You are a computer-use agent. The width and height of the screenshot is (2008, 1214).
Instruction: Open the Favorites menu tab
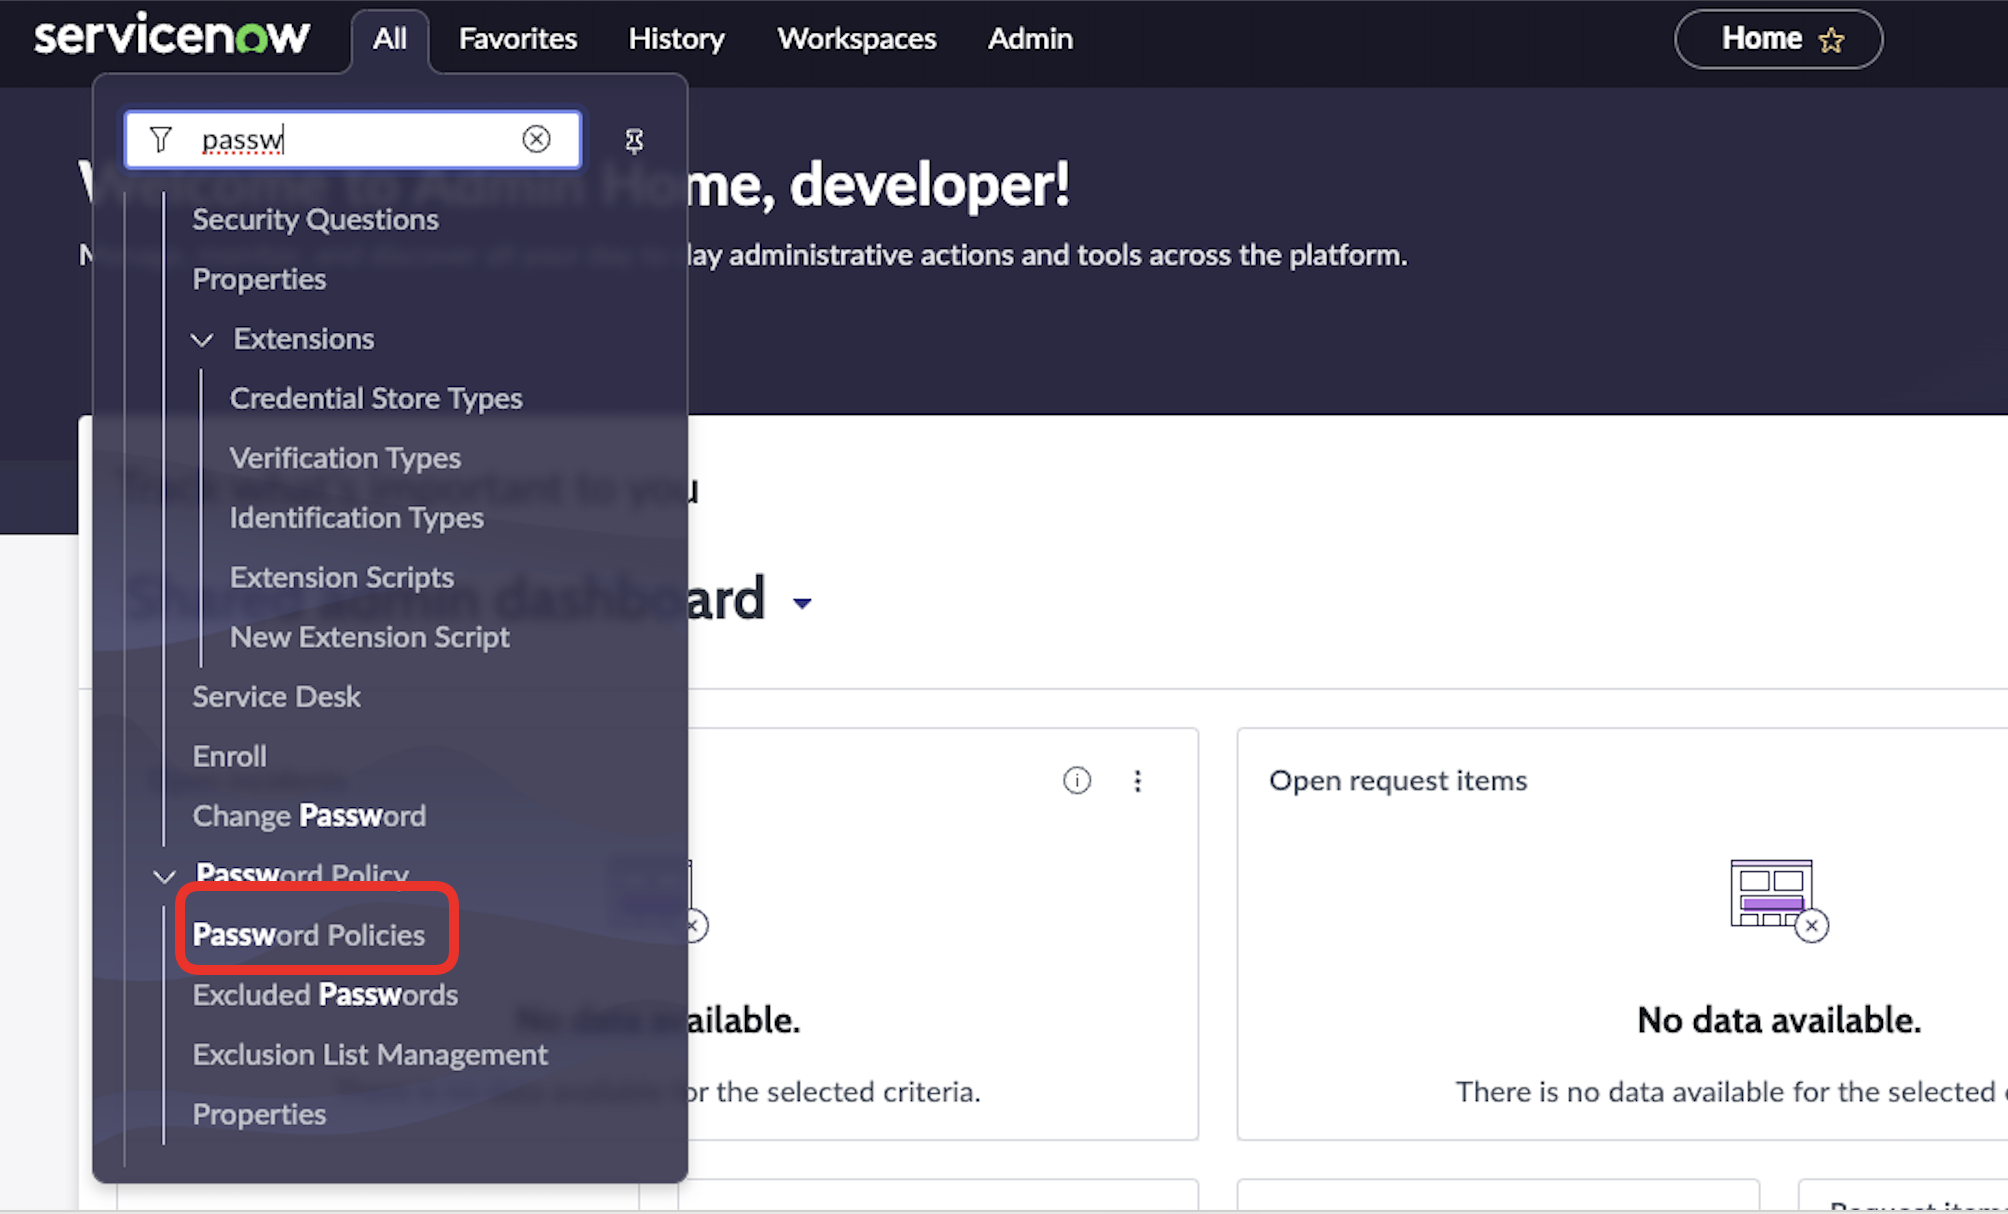pyautogui.click(x=517, y=39)
